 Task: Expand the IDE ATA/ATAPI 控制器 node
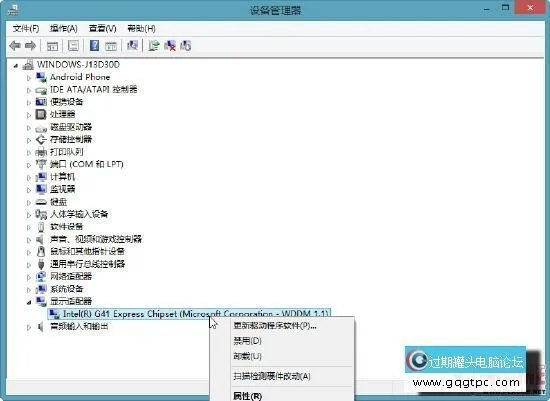(29, 90)
